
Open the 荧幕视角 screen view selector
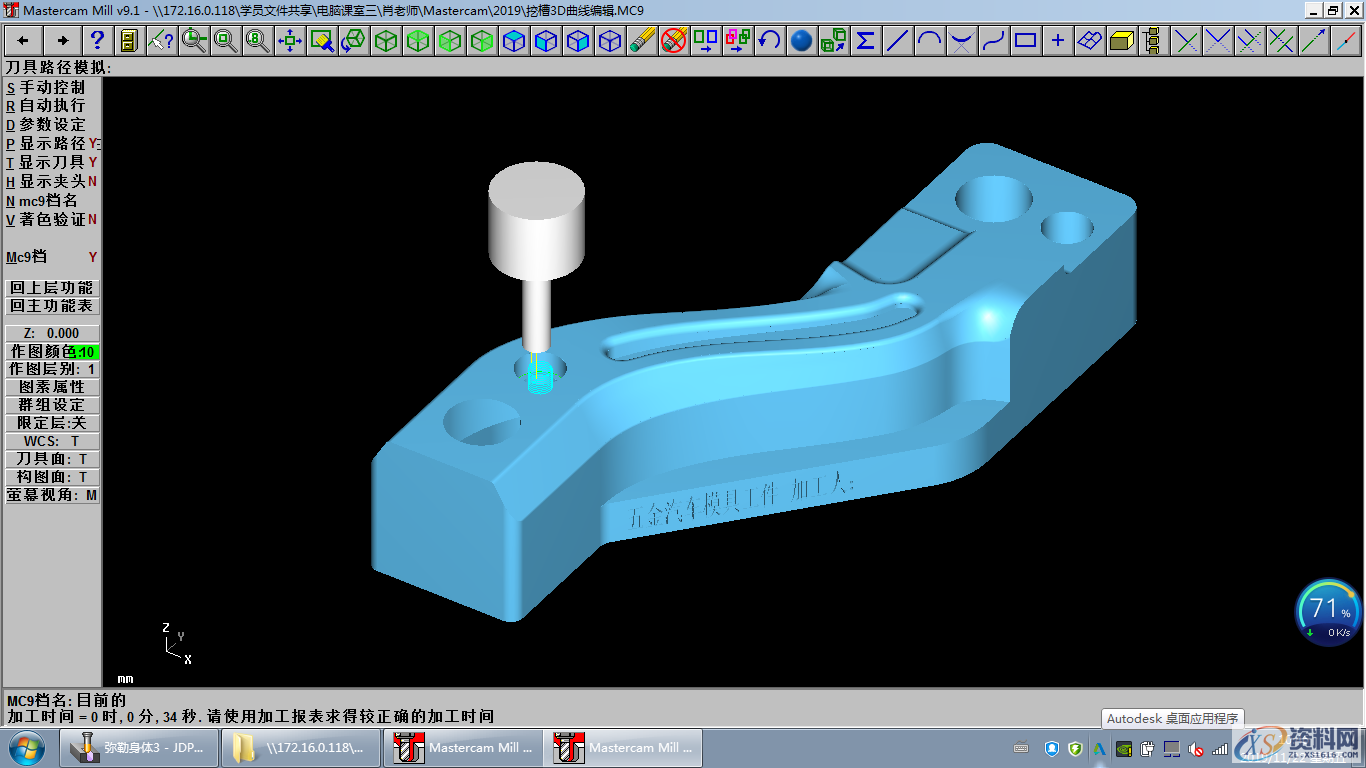[x=52, y=495]
